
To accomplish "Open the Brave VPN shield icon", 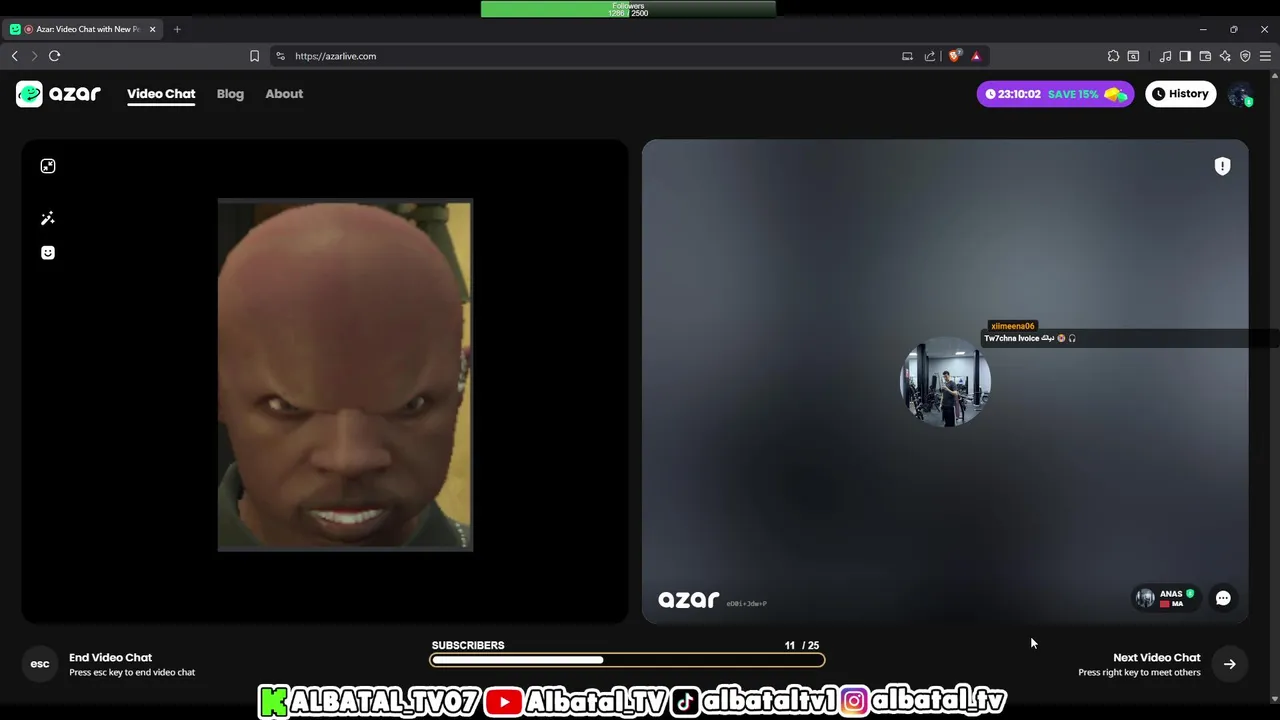I will 1245,56.
